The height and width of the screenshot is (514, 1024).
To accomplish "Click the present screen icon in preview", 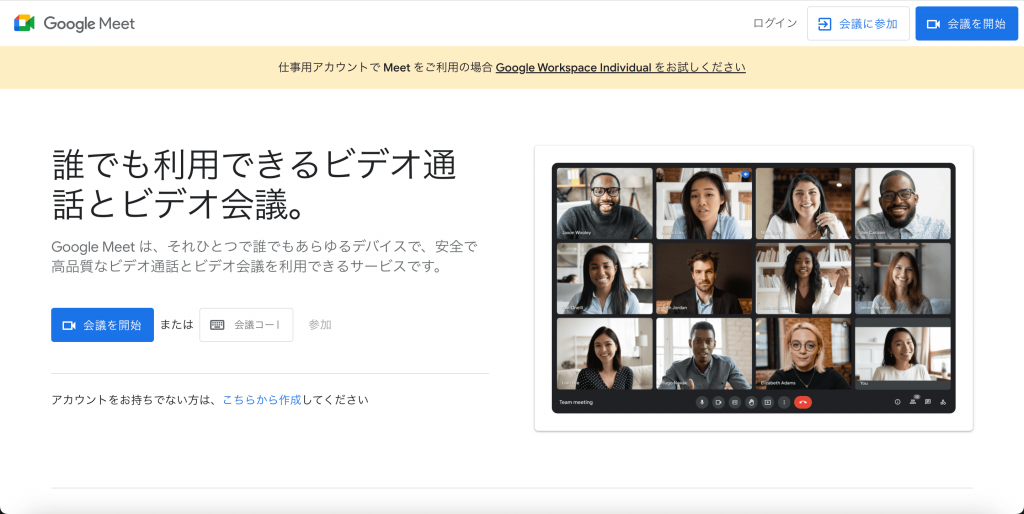I will pyautogui.click(x=767, y=402).
